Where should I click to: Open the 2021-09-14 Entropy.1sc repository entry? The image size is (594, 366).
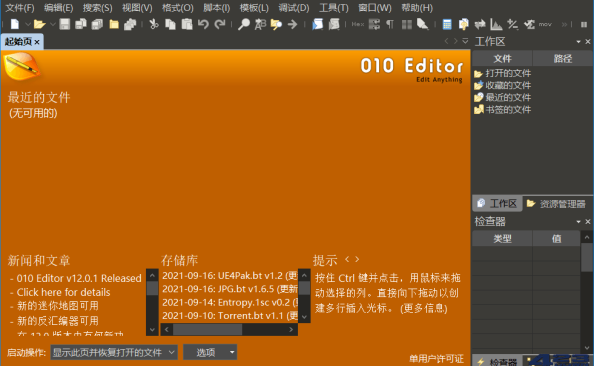point(230,302)
